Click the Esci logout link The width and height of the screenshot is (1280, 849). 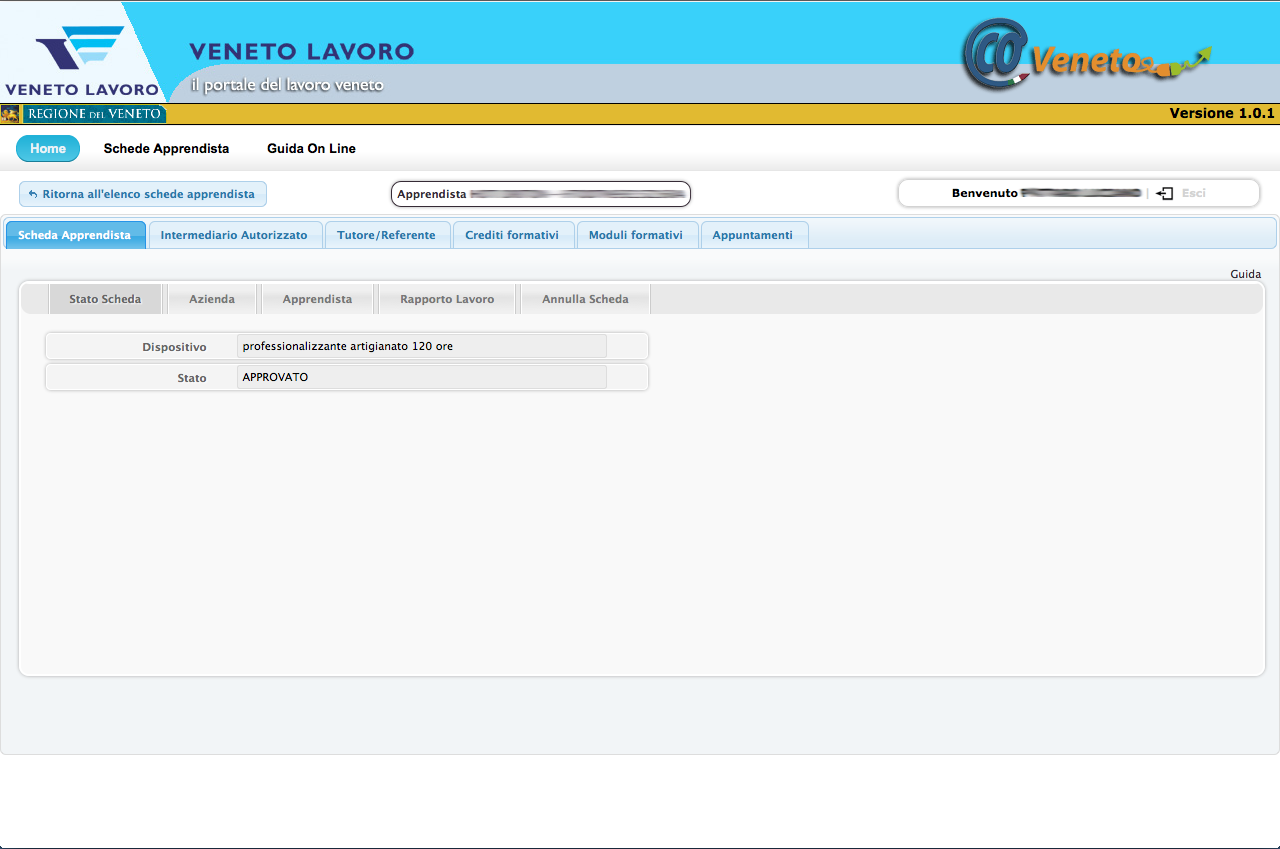[x=1193, y=193]
